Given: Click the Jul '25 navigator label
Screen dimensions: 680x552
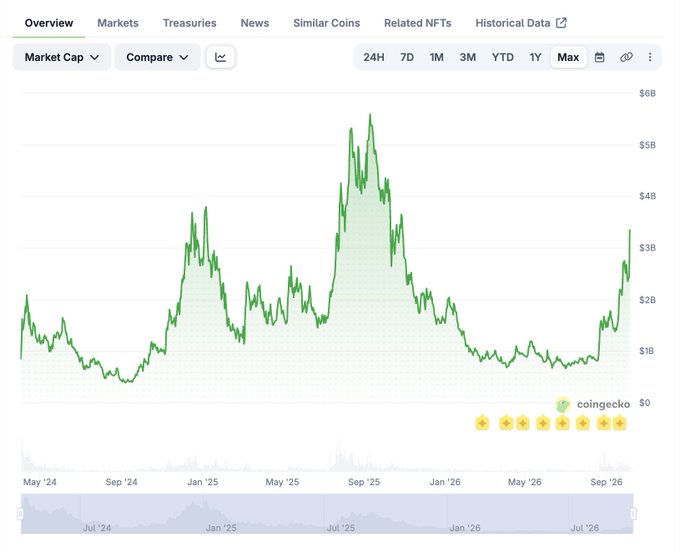Looking at the screenshot, I should tap(340, 528).
